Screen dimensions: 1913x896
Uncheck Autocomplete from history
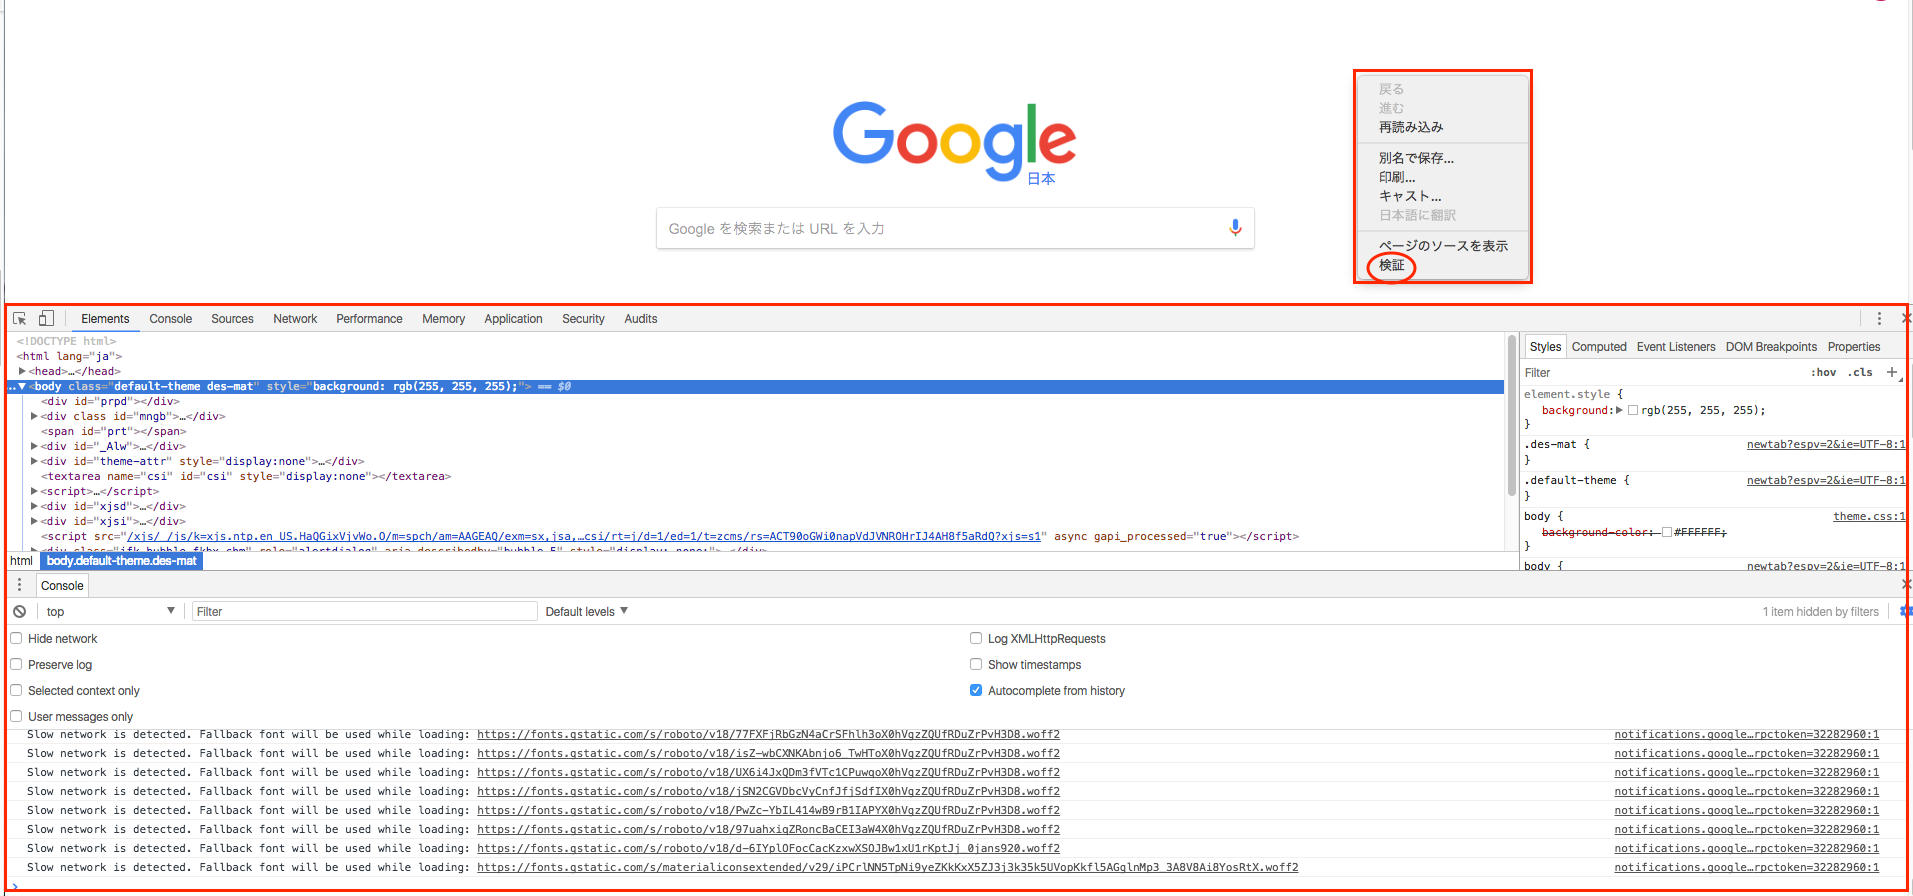pos(976,690)
